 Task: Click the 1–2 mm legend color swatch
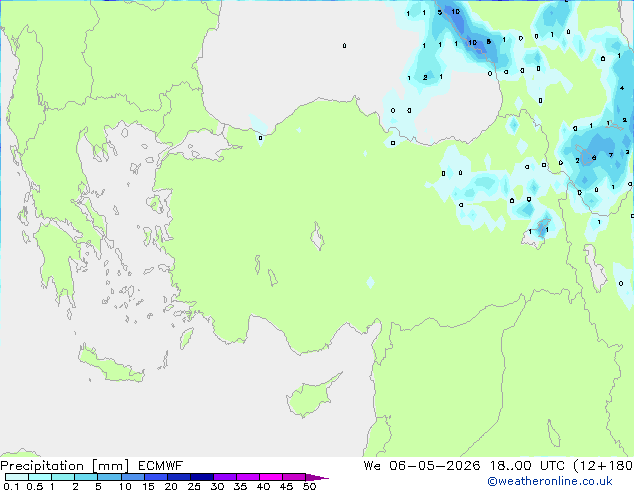coord(63,477)
